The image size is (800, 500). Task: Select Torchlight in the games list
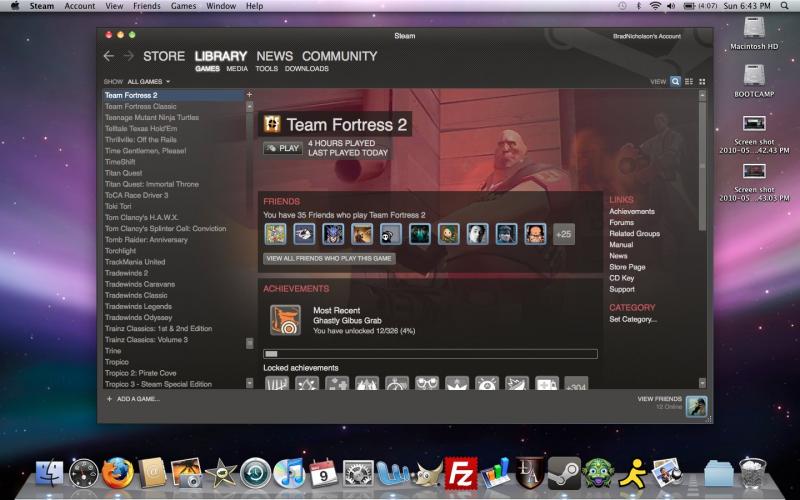pos(120,251)
